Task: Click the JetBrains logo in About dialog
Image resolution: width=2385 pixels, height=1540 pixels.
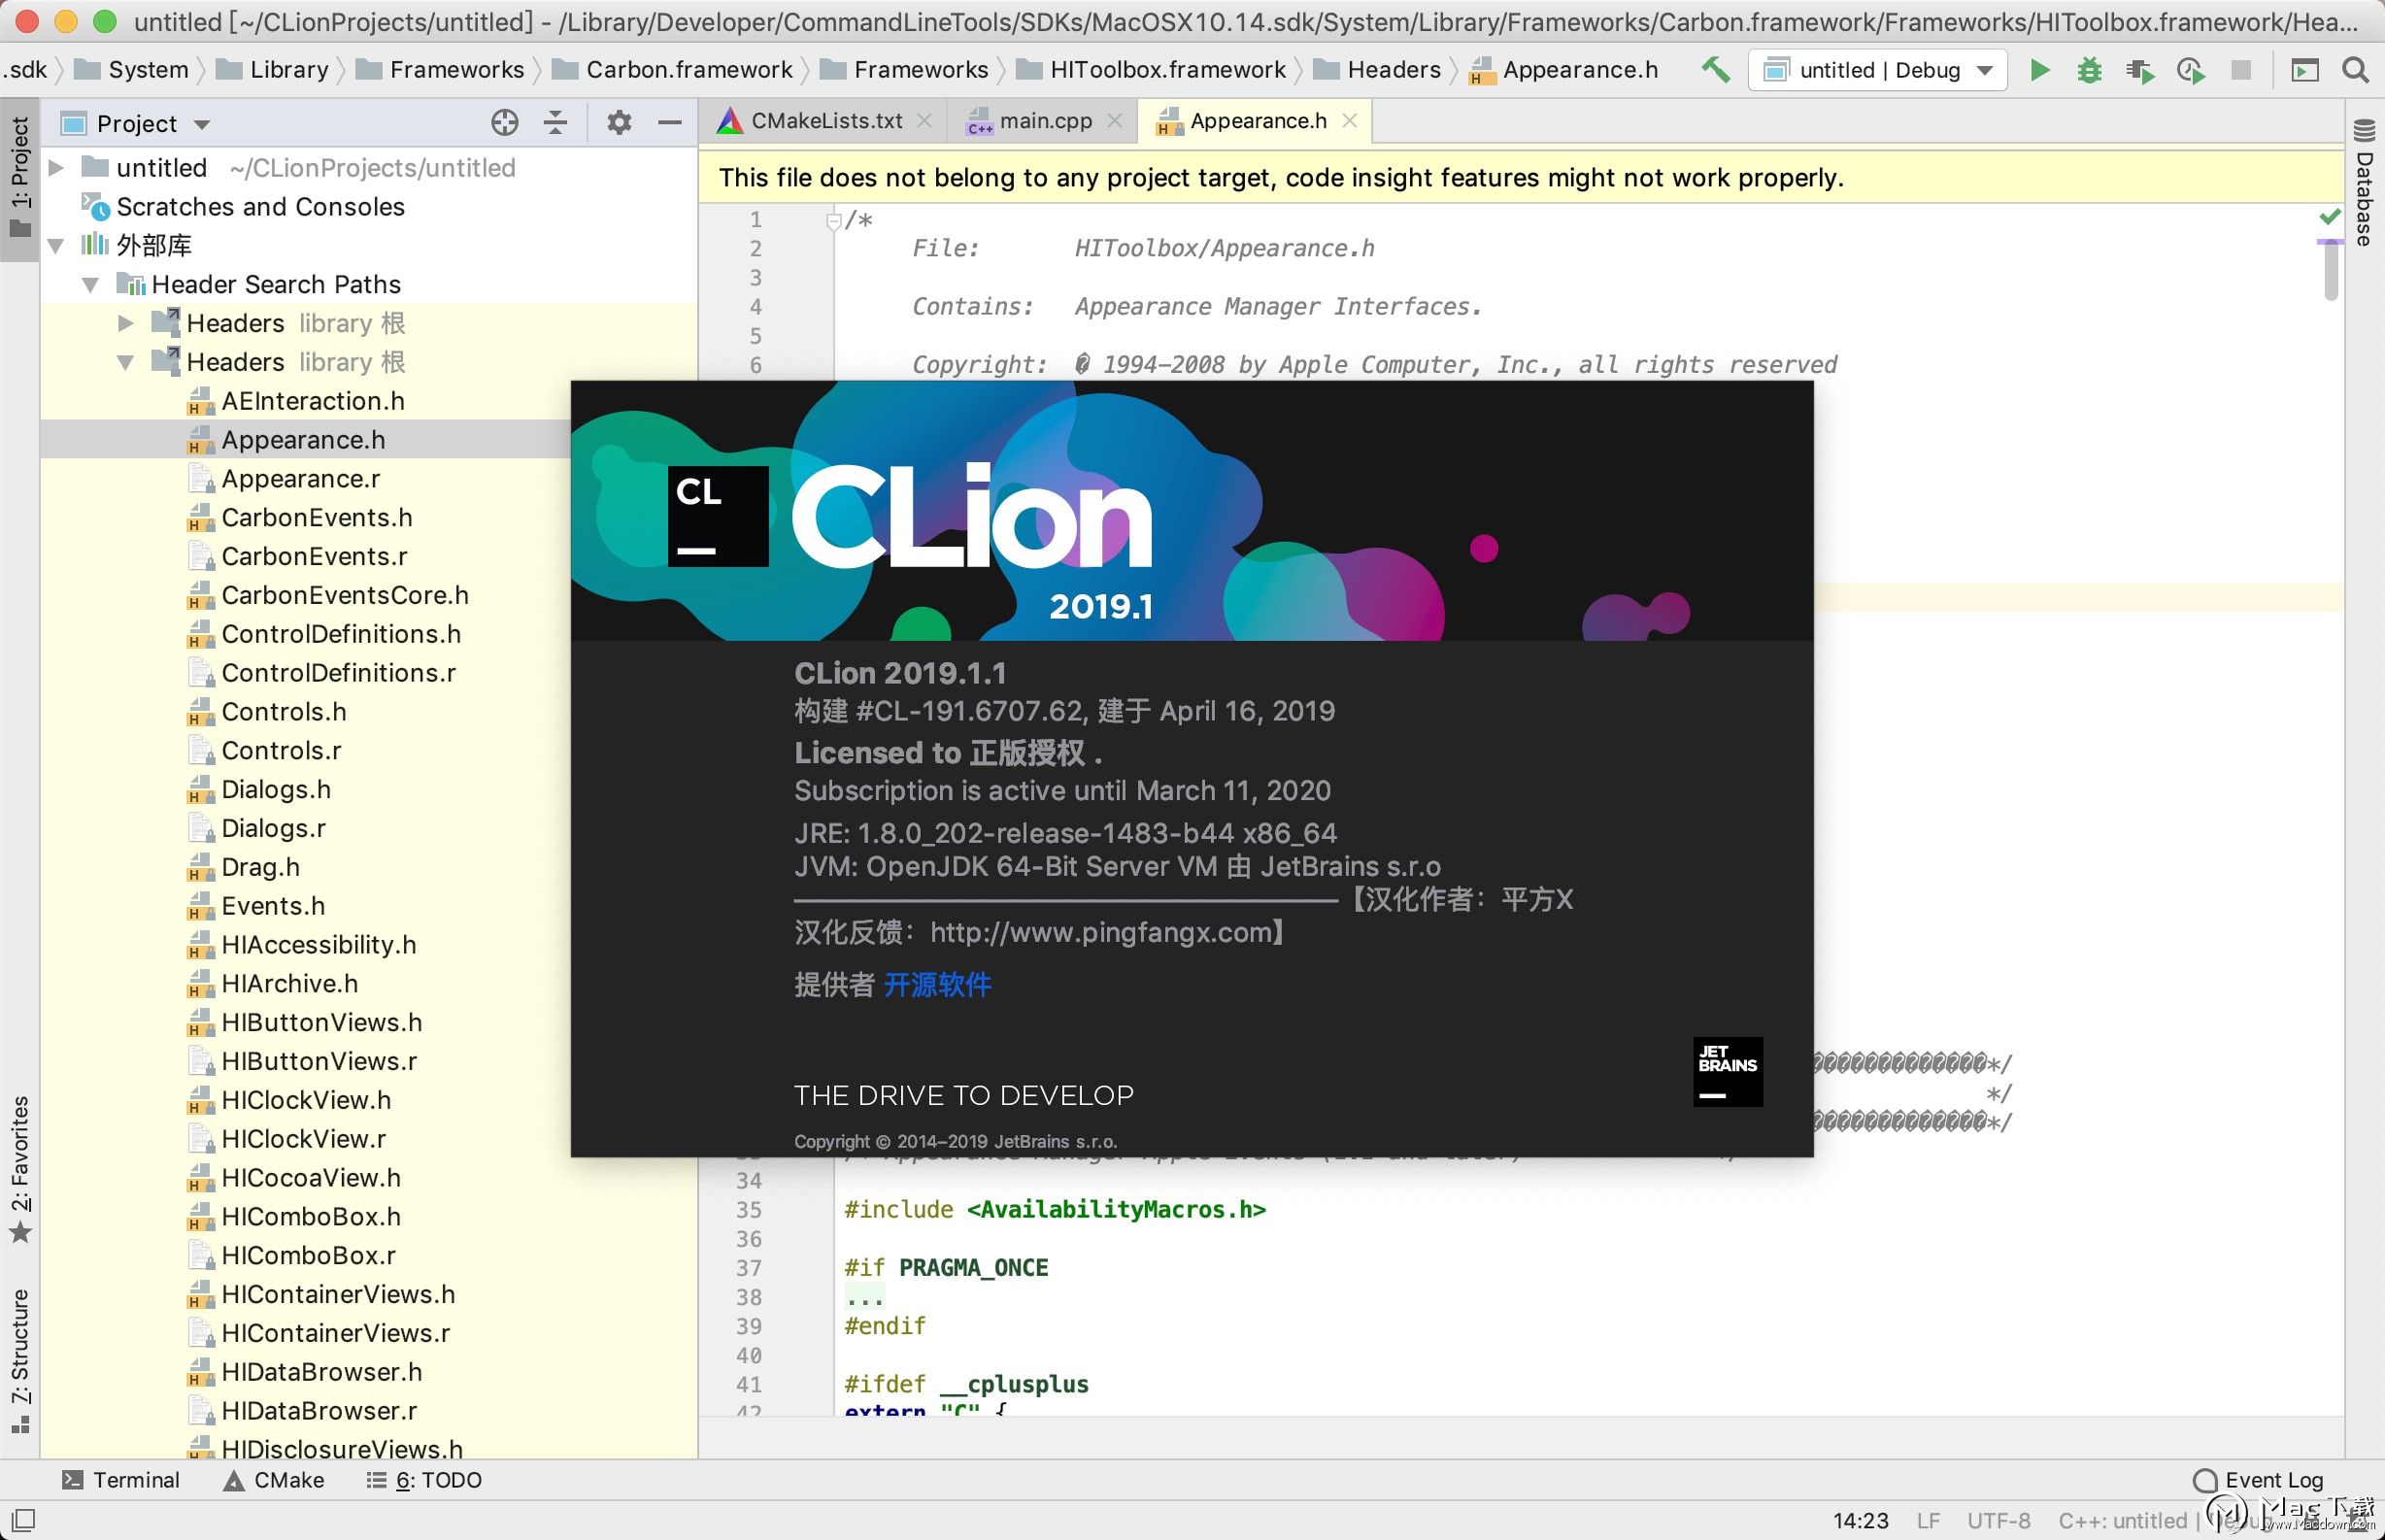Action: (1728, 1072)
